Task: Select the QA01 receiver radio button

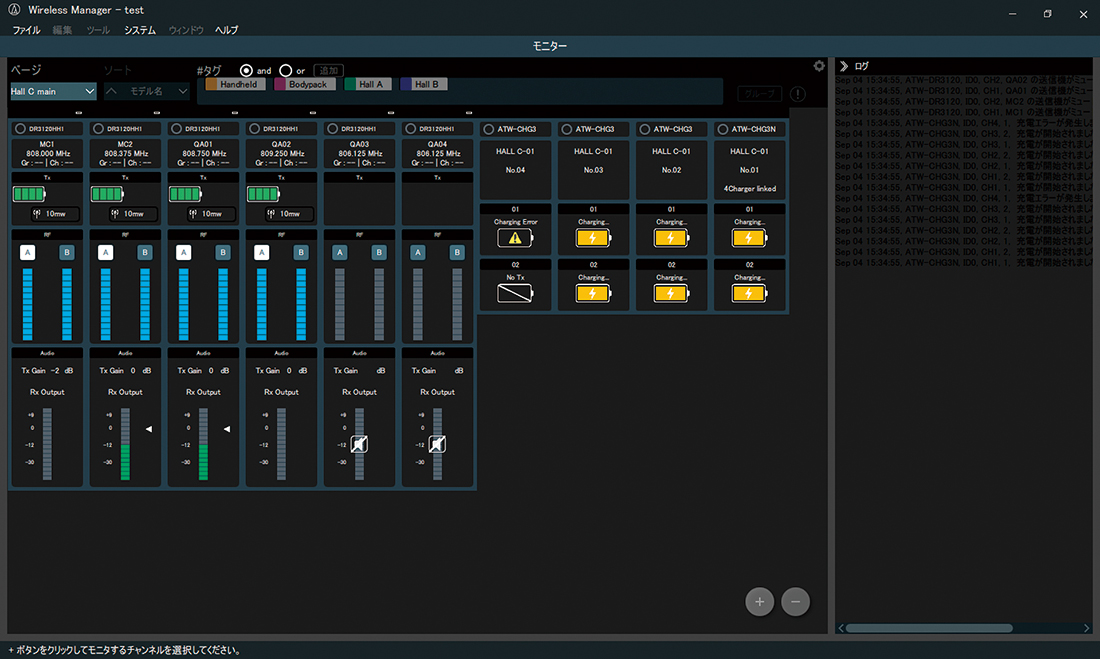Action: pos(176,128)
